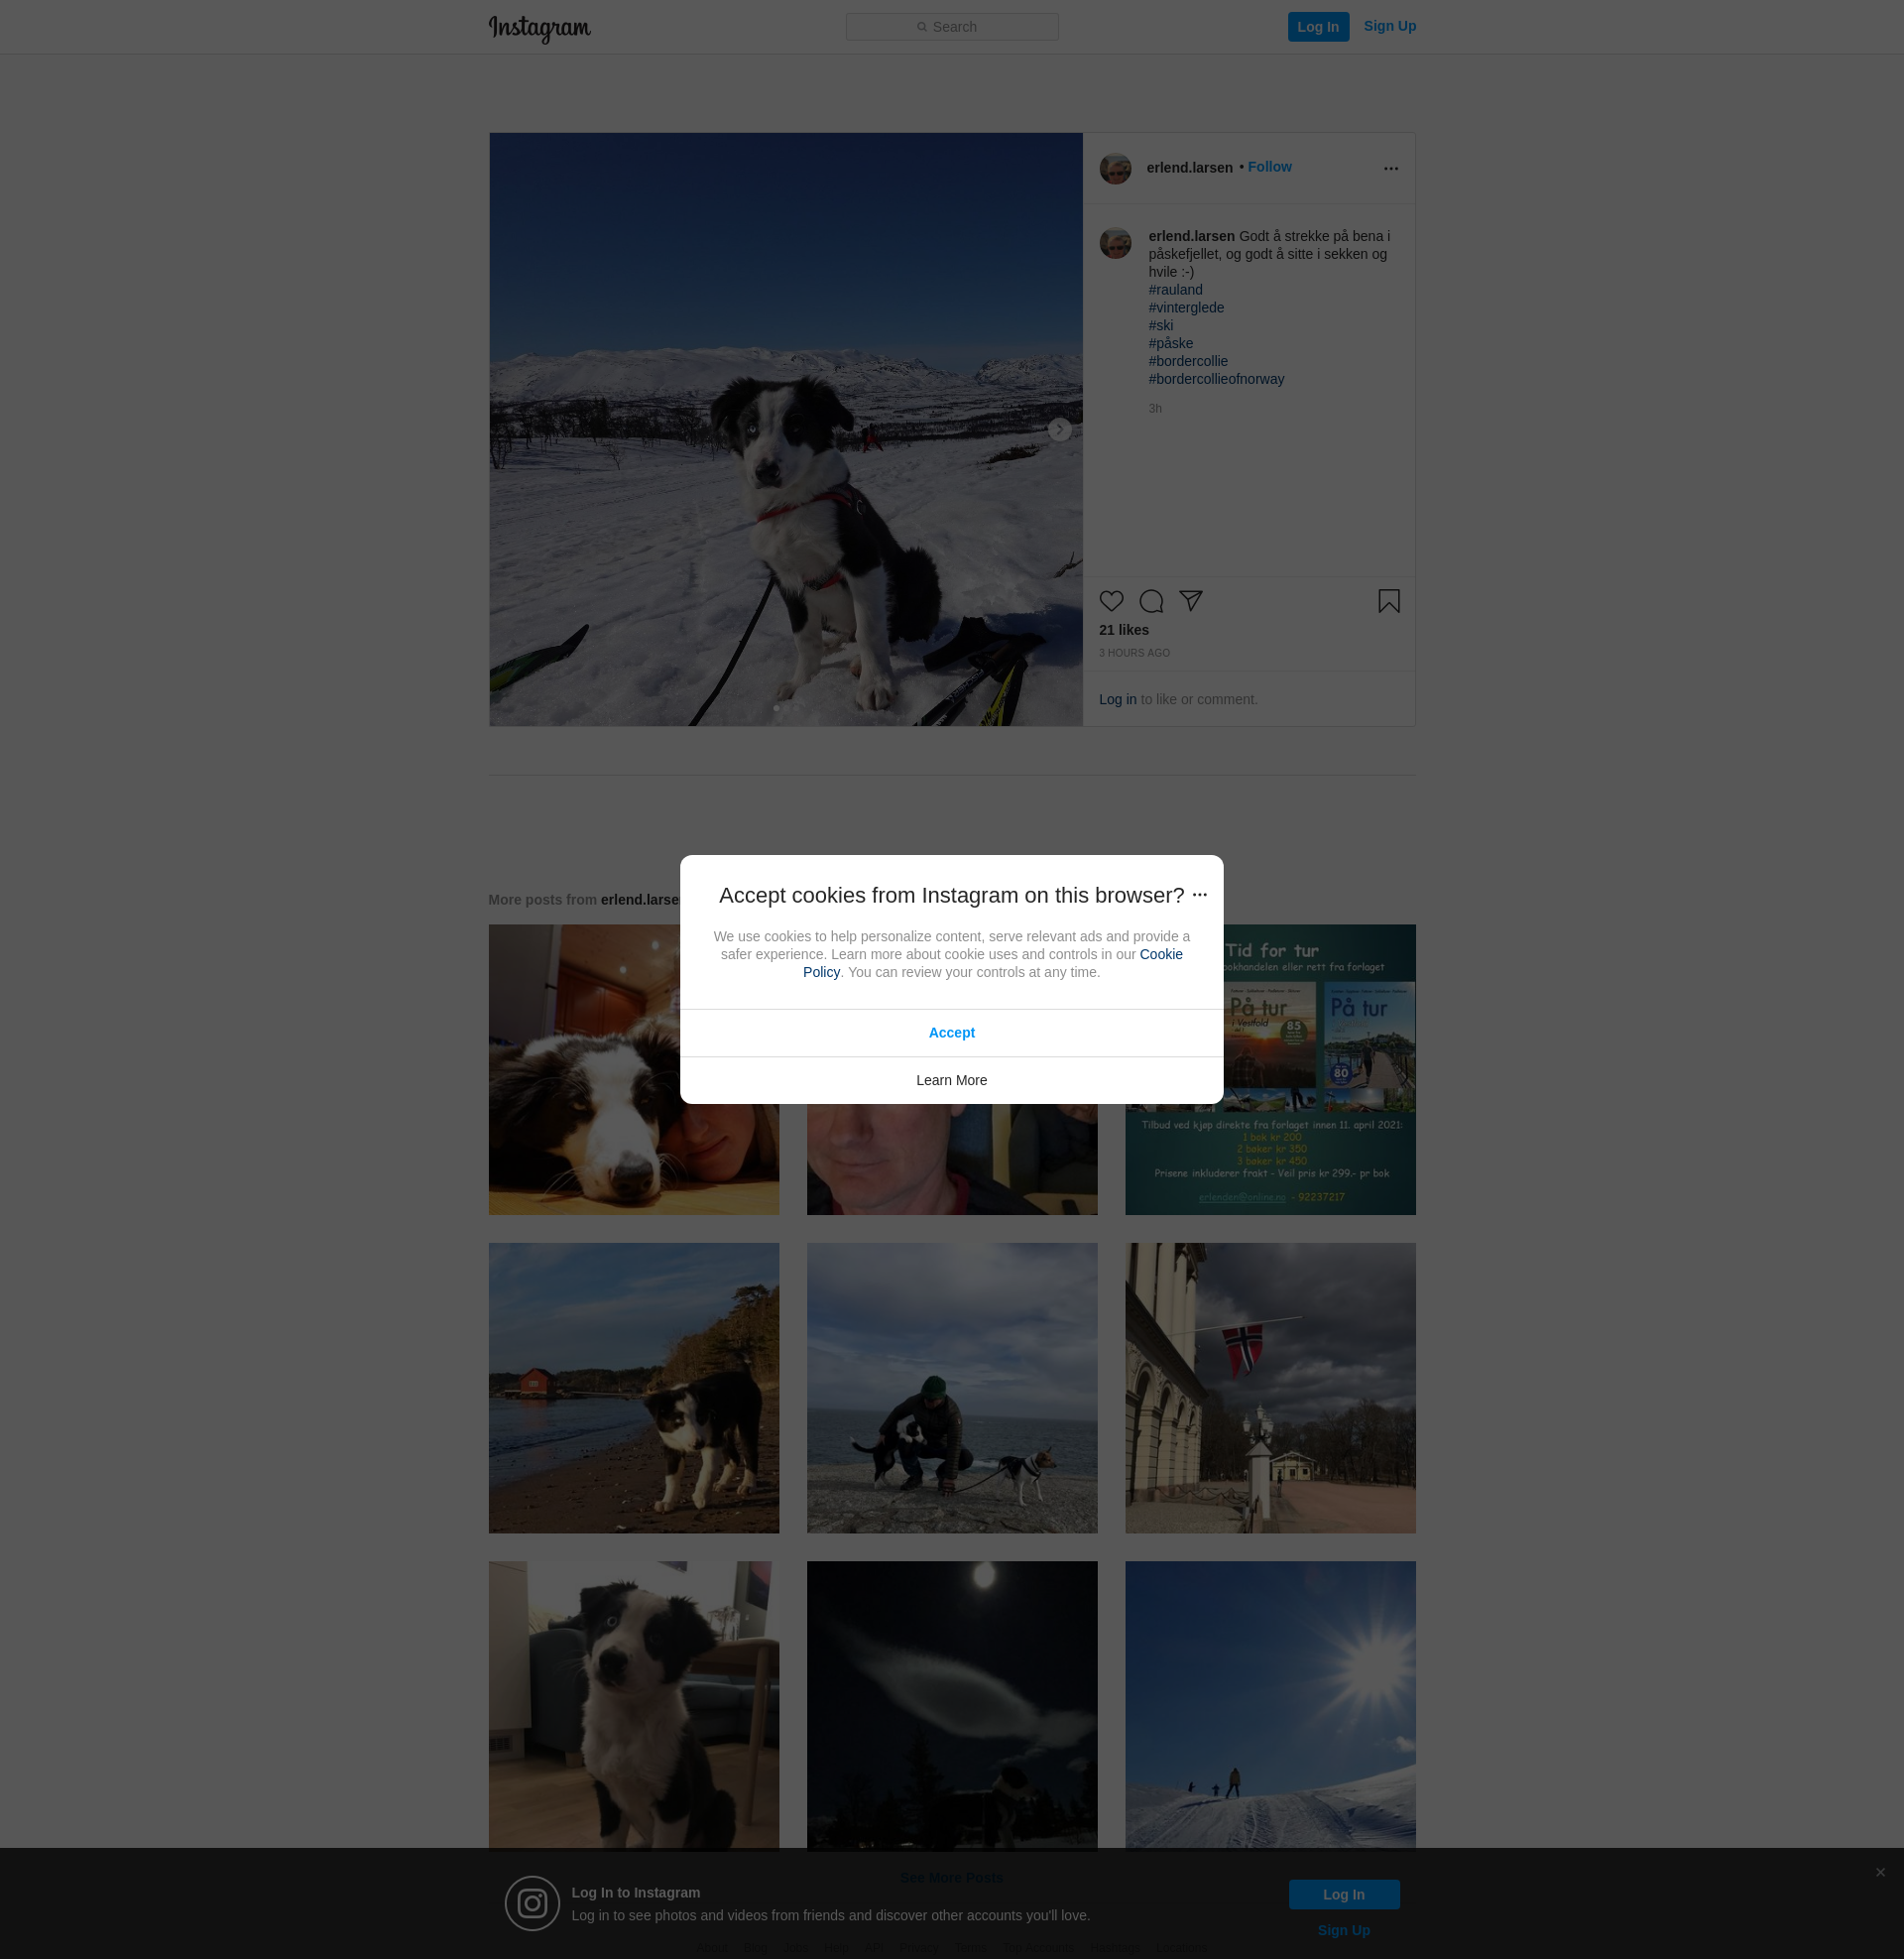Click the 21 likes count
The height and width of the screenshot is (1959, 1904).
pyautogui.click(x=1124, y=630)
